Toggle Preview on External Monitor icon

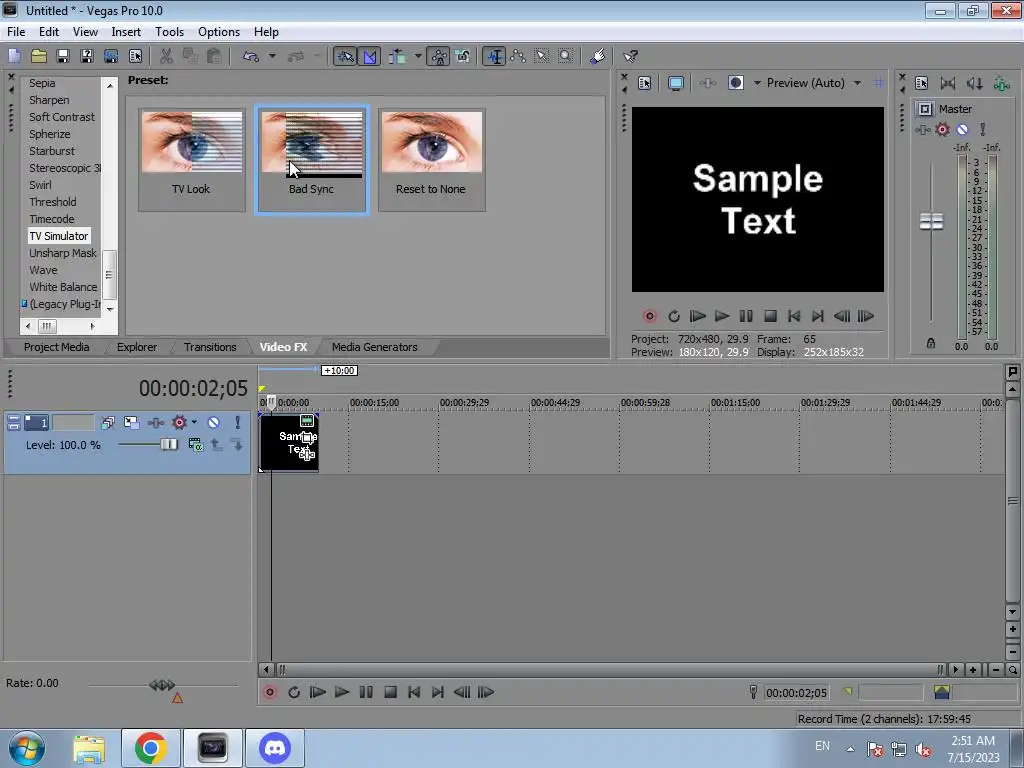(x=676, y=83)
